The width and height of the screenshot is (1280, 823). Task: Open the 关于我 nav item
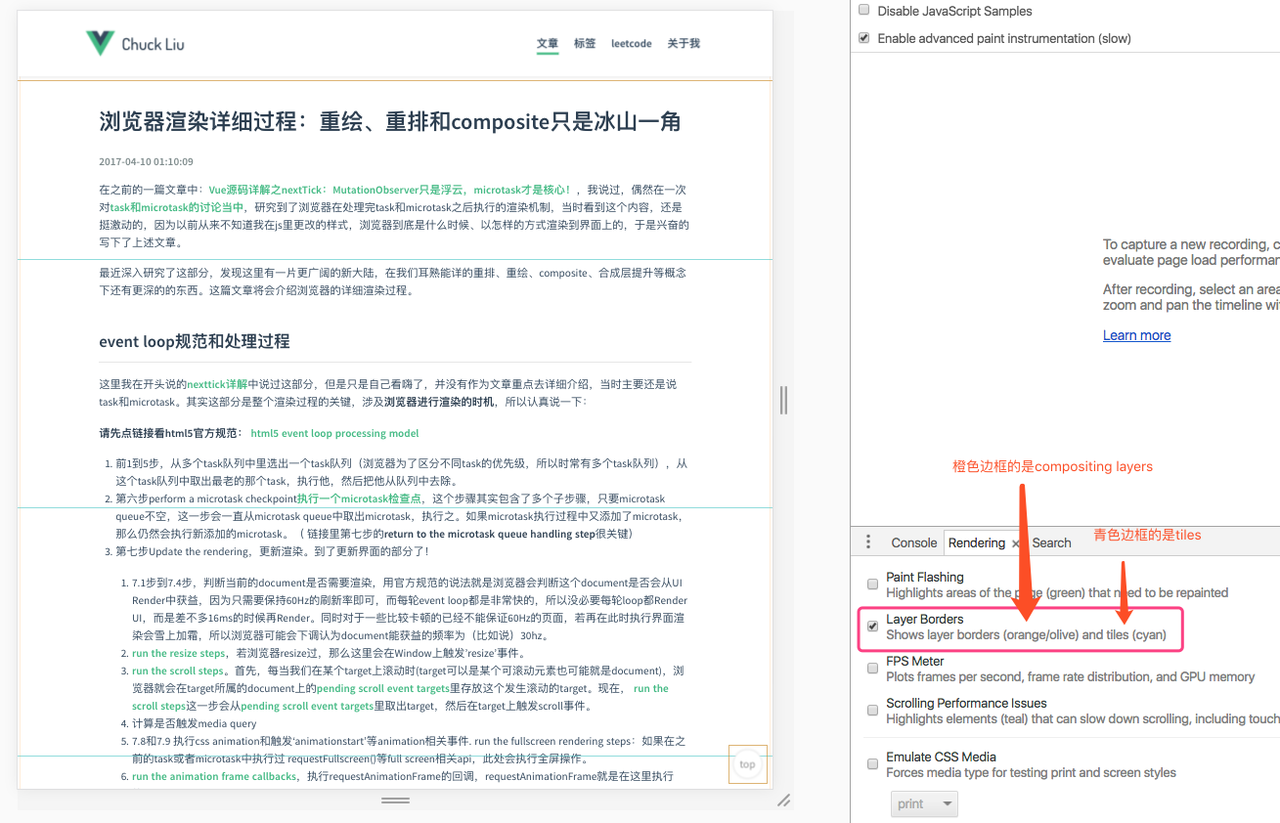[684, 44]
